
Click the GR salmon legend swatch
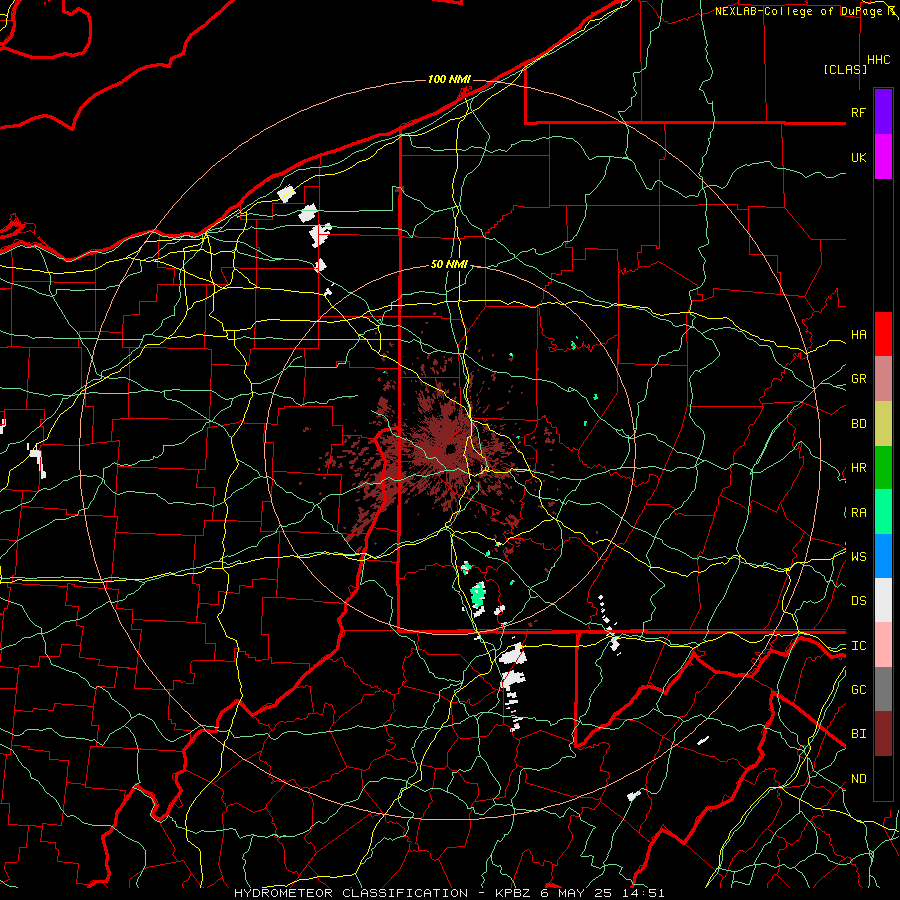coord(883,379)
